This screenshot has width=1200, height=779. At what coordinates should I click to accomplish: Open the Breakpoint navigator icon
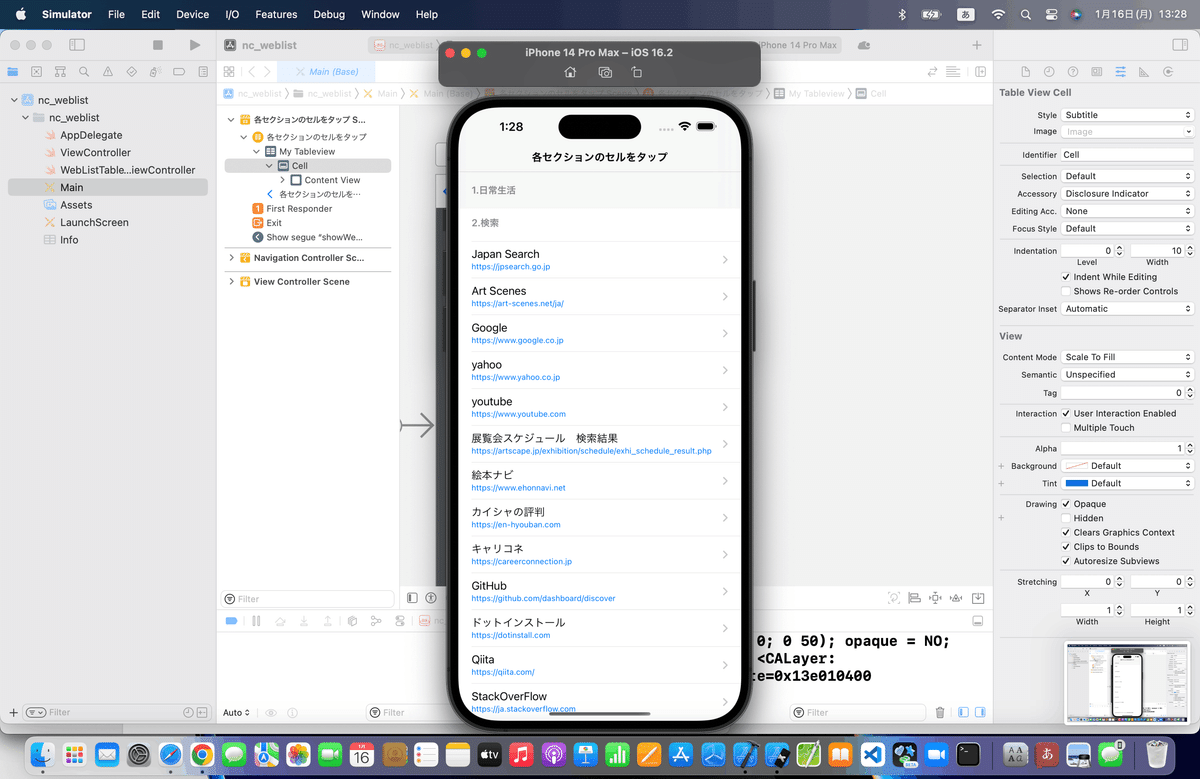coord(180,72)
